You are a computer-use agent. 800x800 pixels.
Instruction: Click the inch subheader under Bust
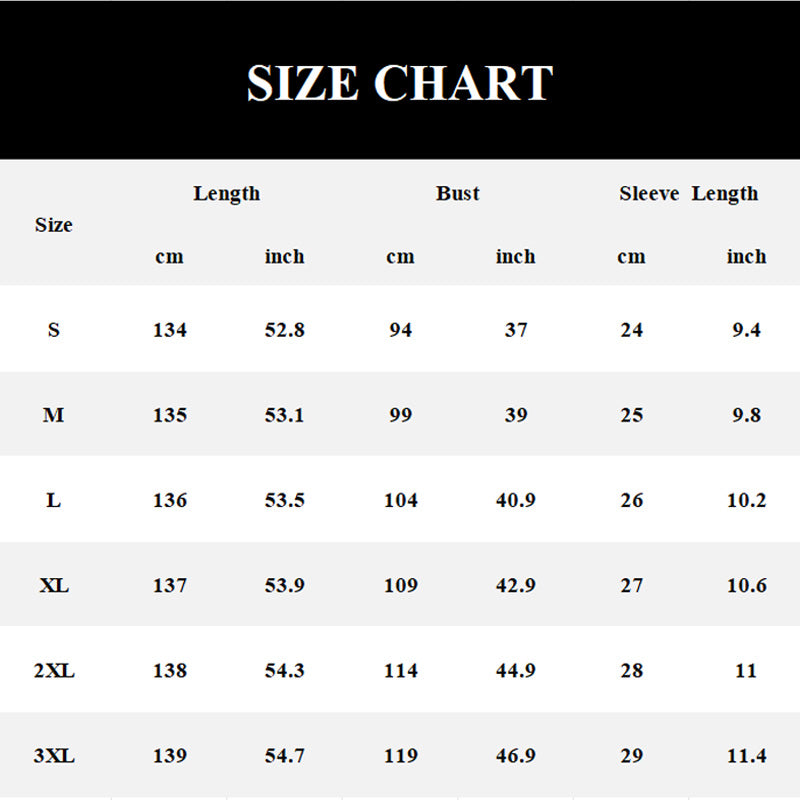point(515,257)
